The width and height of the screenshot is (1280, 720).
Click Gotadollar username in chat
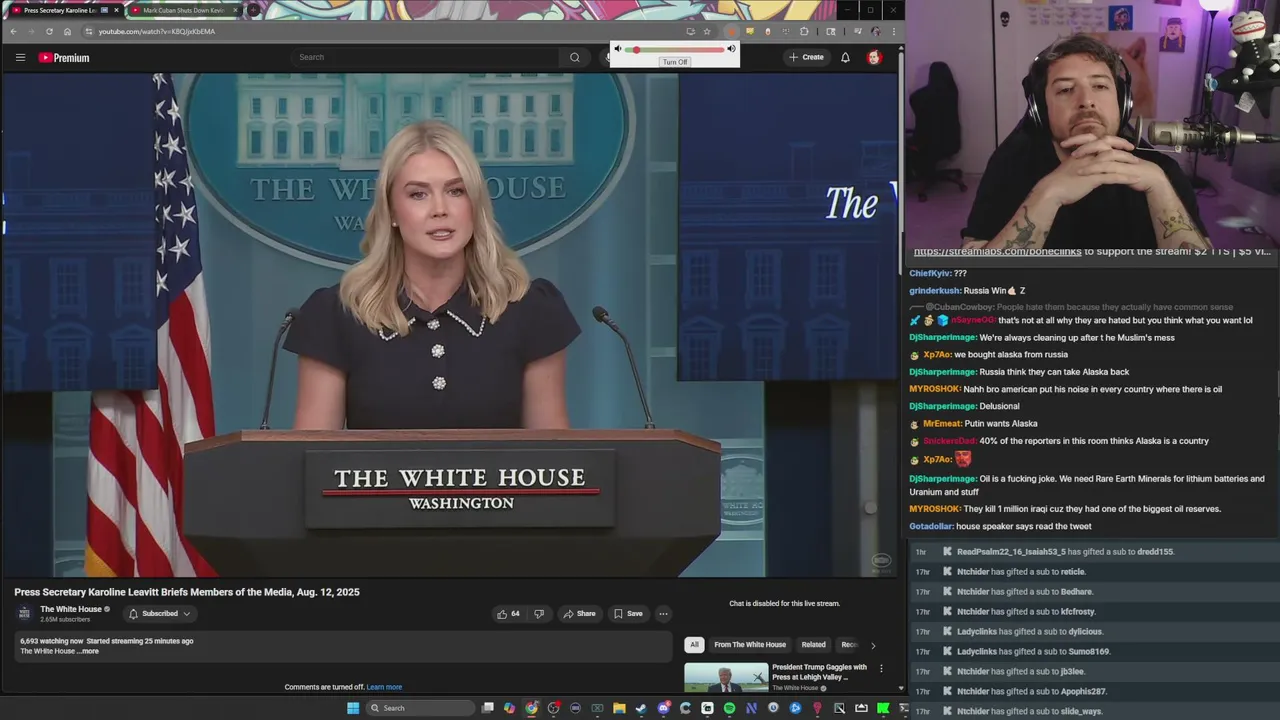931,526
